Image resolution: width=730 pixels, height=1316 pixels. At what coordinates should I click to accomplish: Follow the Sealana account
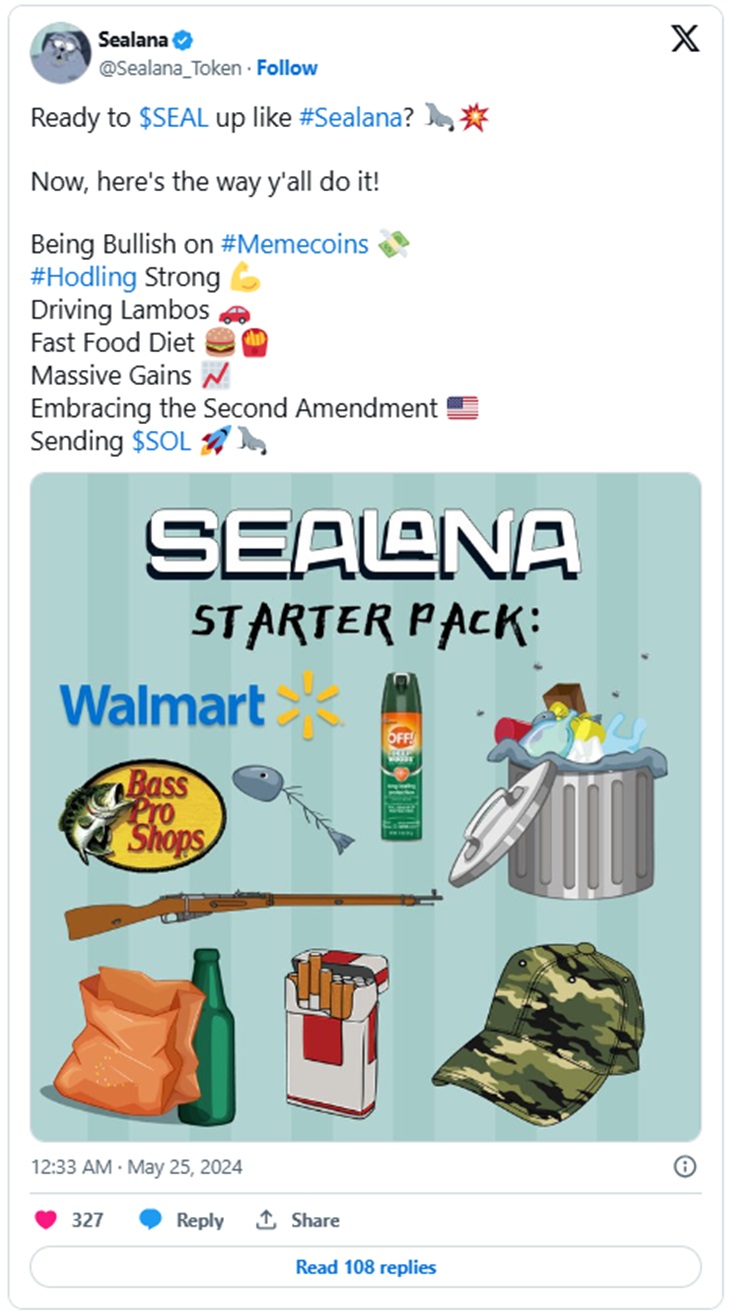click(287, 68)
